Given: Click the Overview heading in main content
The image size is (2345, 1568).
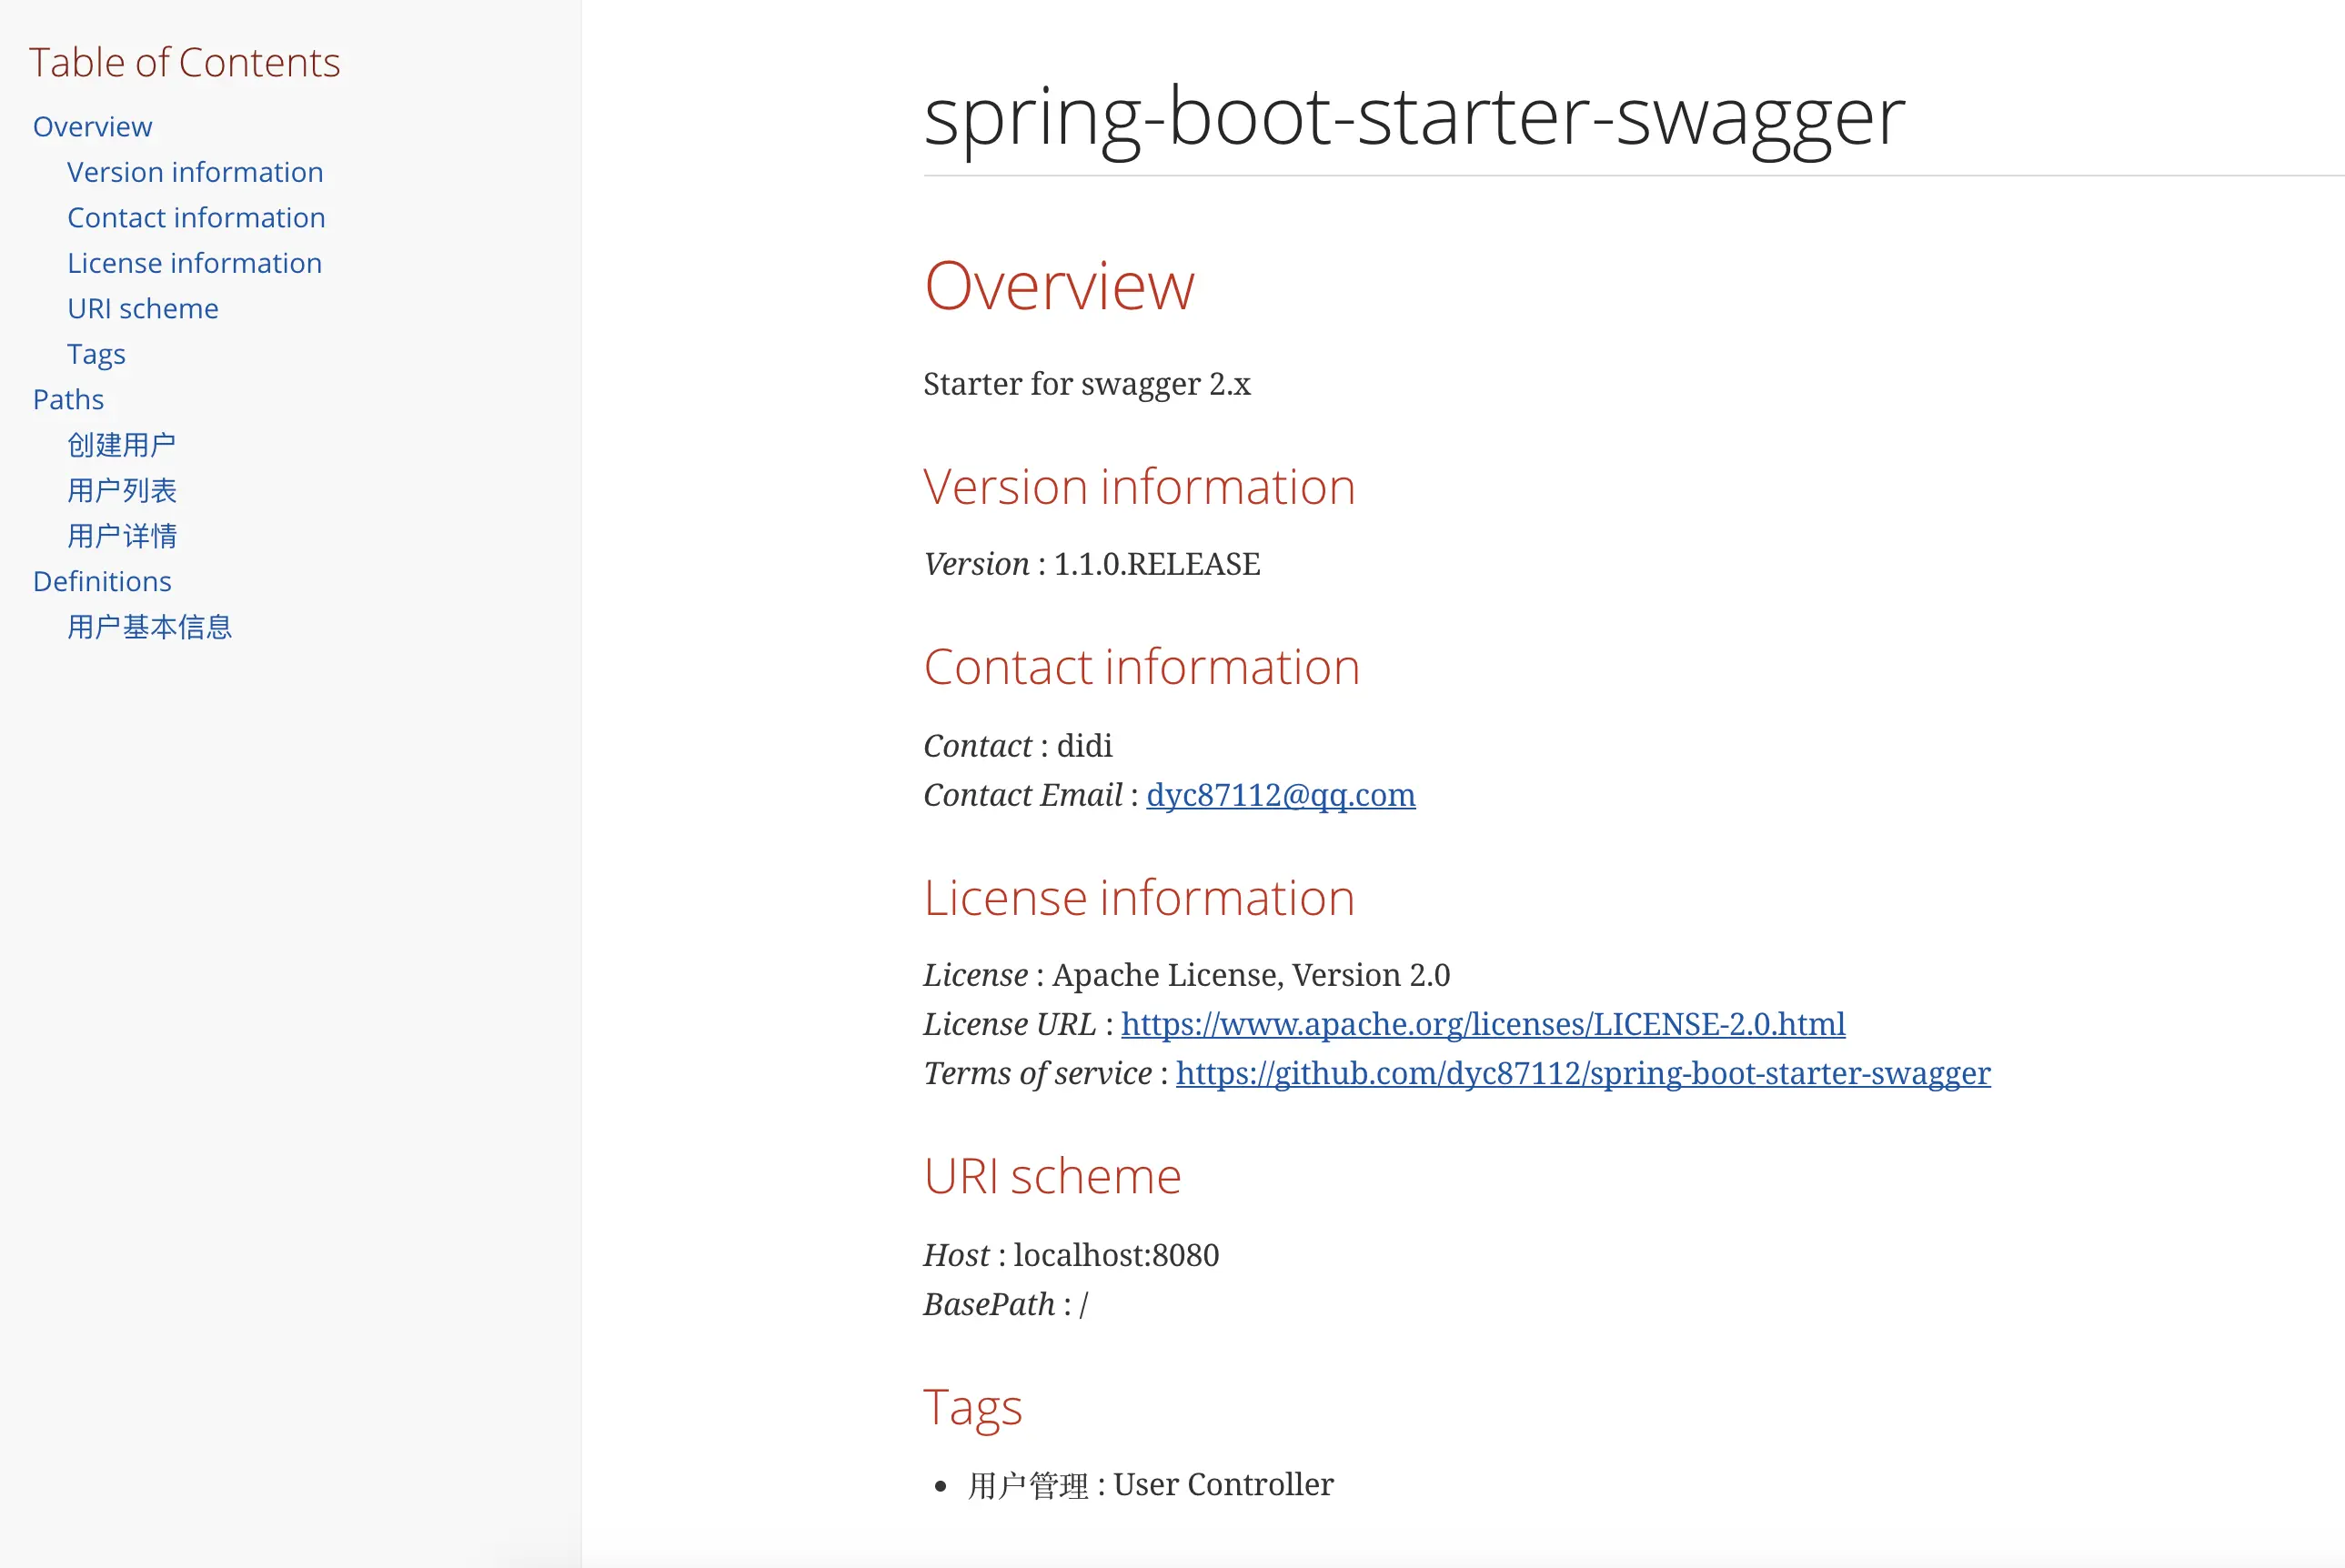Looking at the screenshot, I should point(1058,286).
